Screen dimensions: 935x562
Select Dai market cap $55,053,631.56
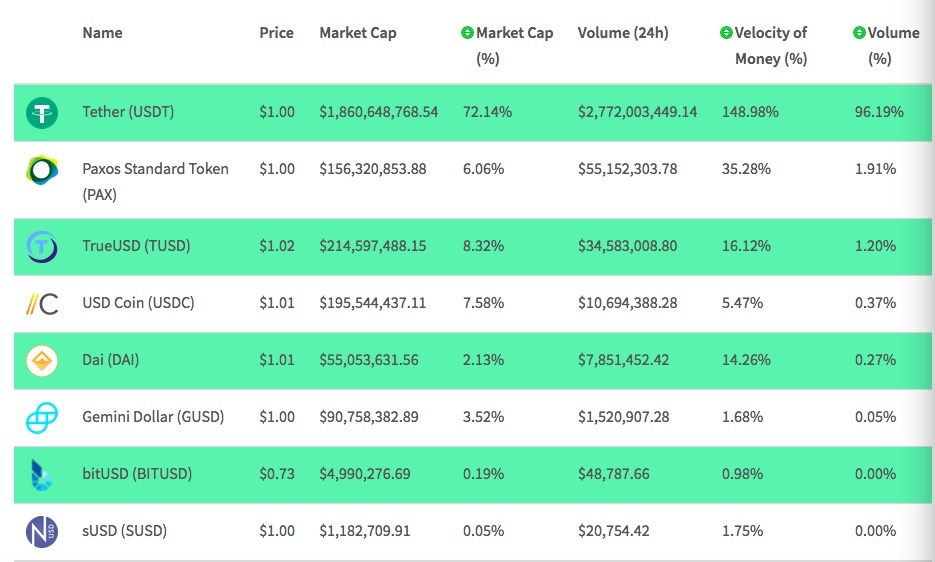tap(369, 360)
